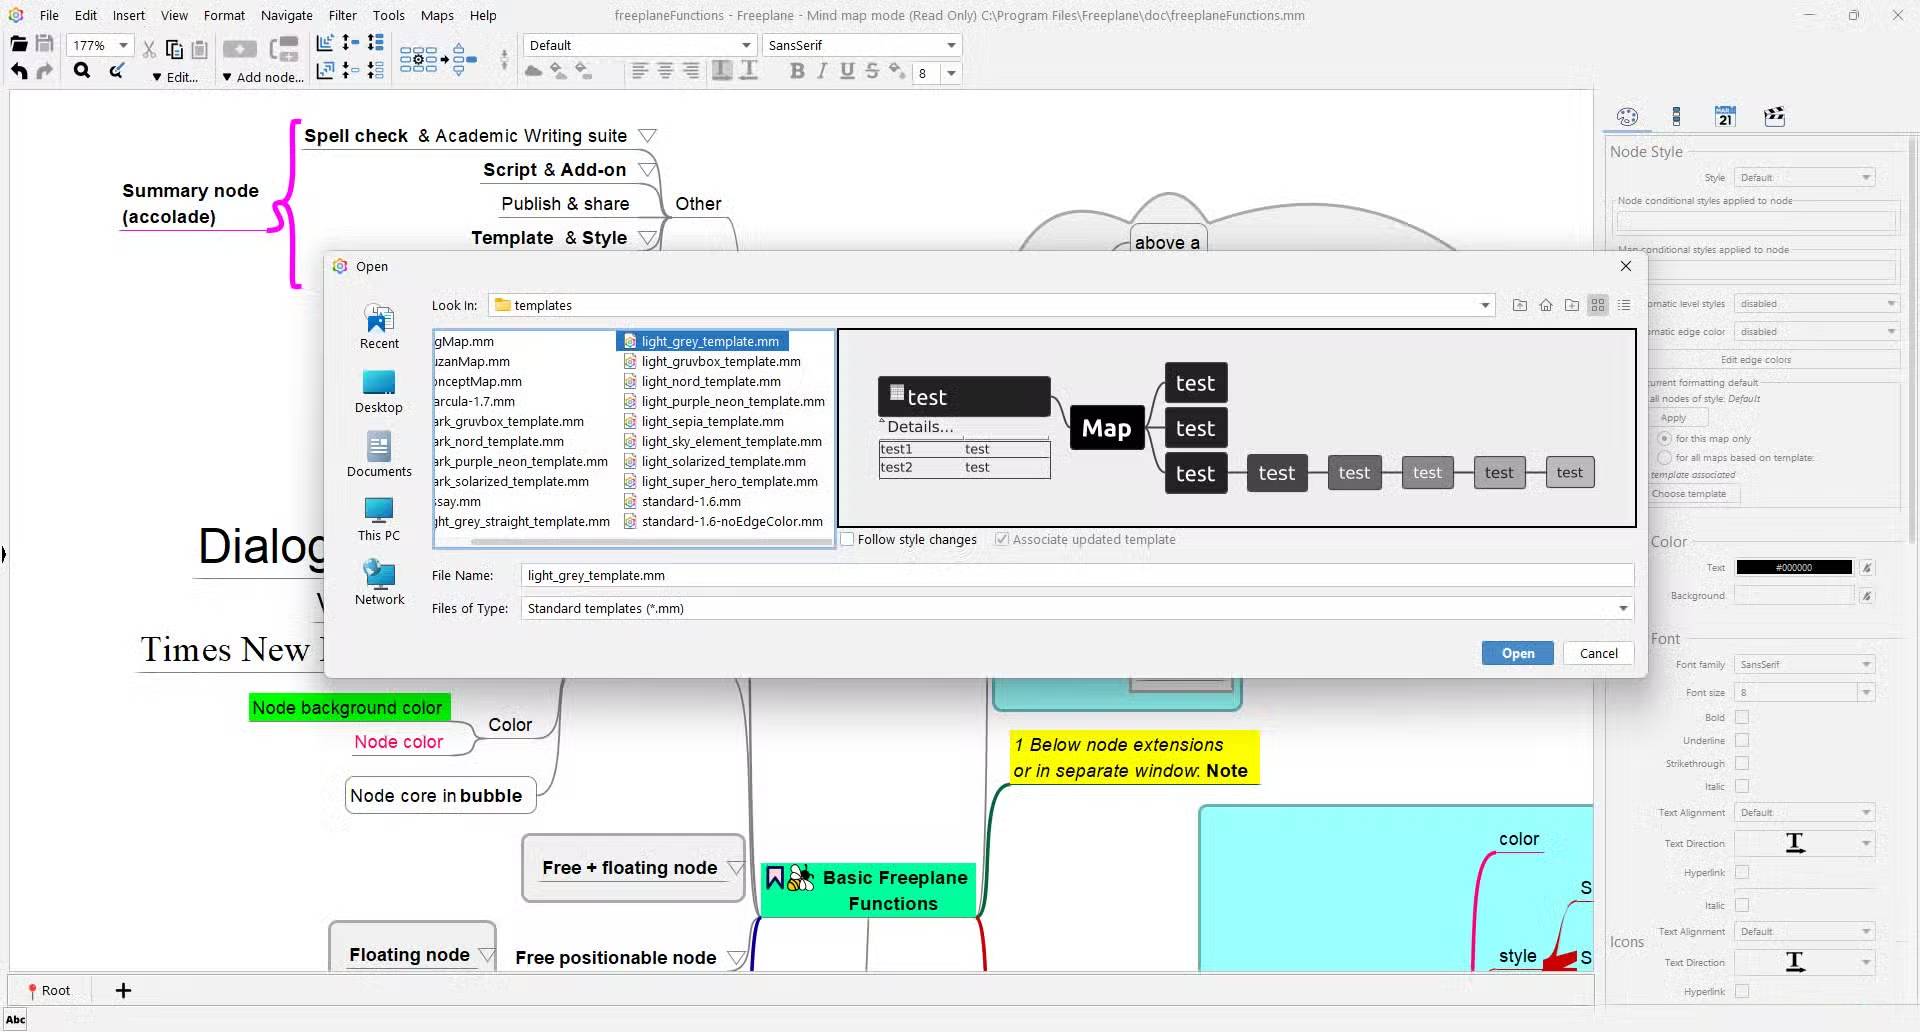The image size is (1920, 1032).
Task: Expand the Look In templates dropdown
Action: point(1485,306)
